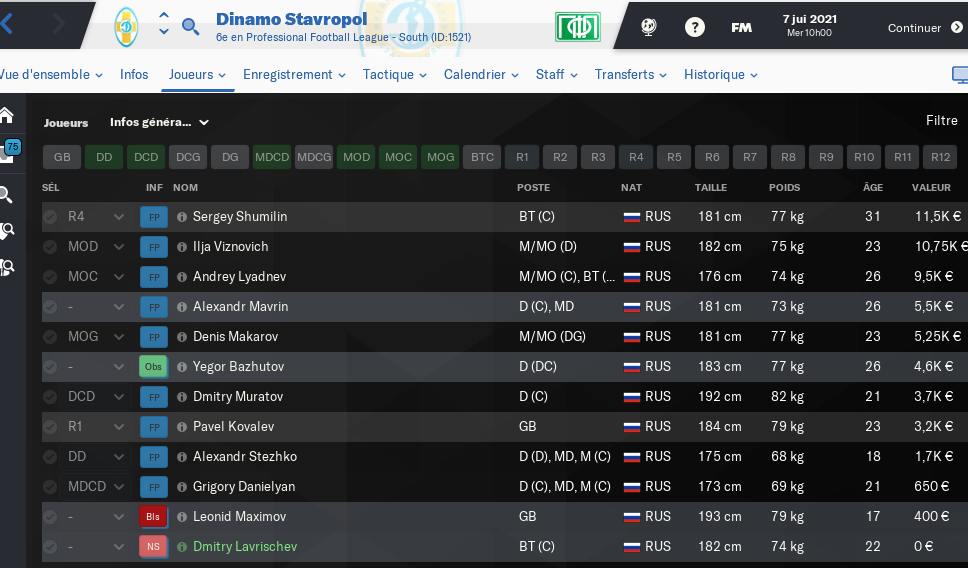Screen dimensions: 968x568
Task: Open the Infos générales view dropdown
Action: pos(159,122)
